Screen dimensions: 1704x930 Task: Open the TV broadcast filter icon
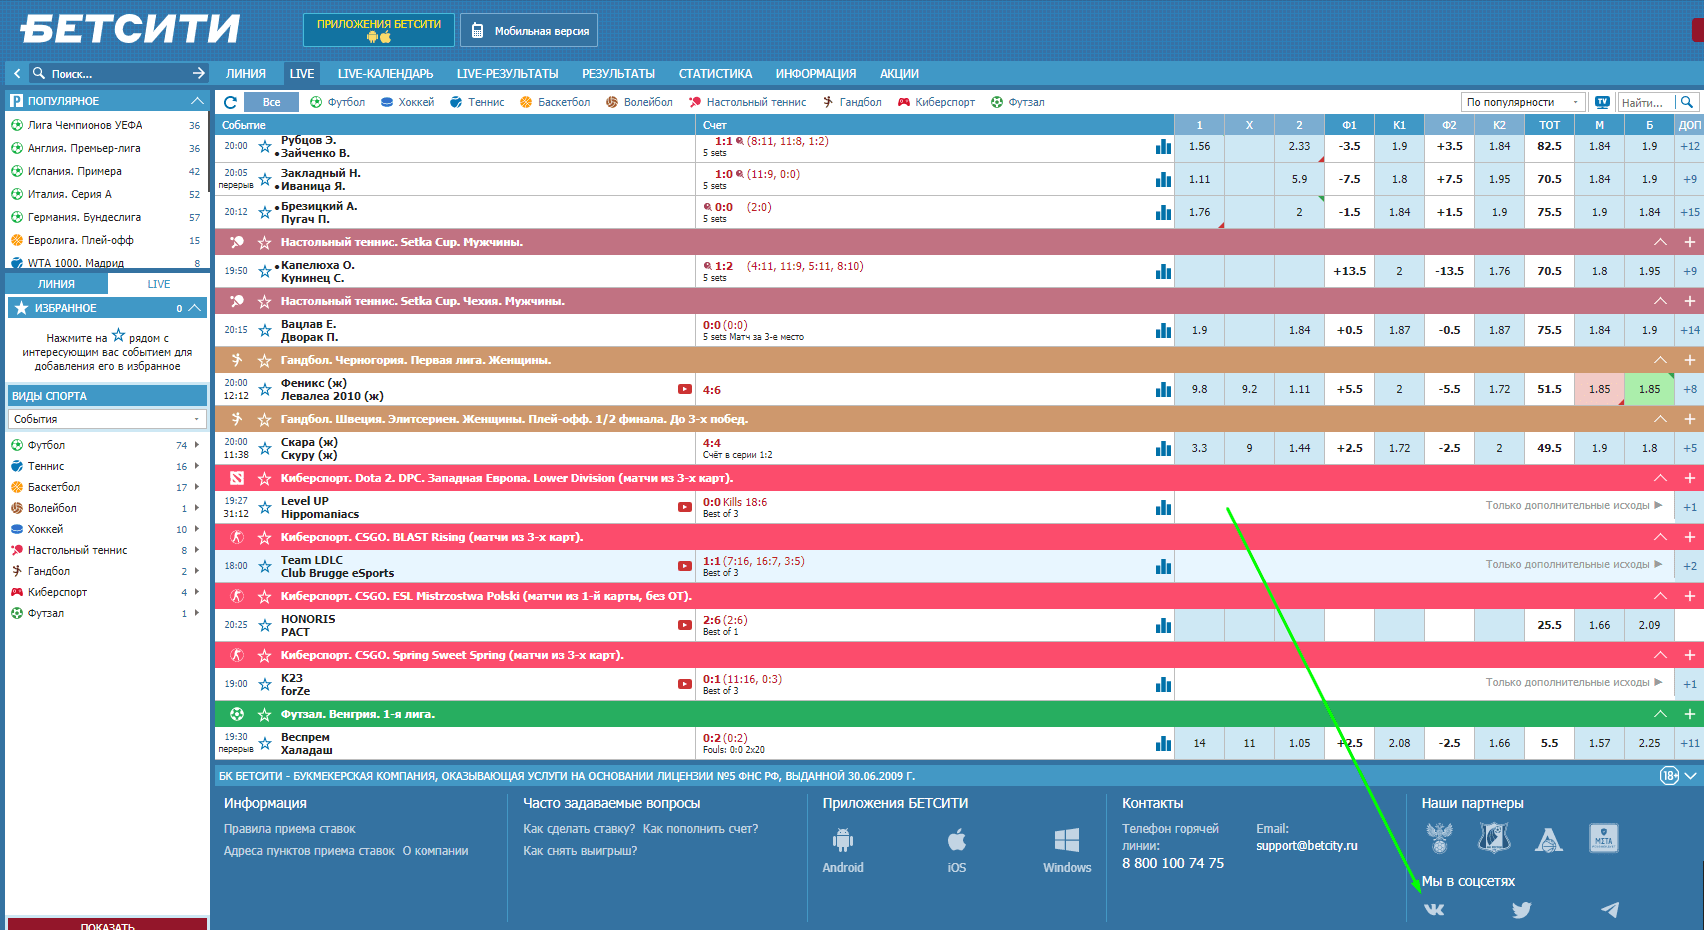pyautogui.click(x=1602, y=102)
